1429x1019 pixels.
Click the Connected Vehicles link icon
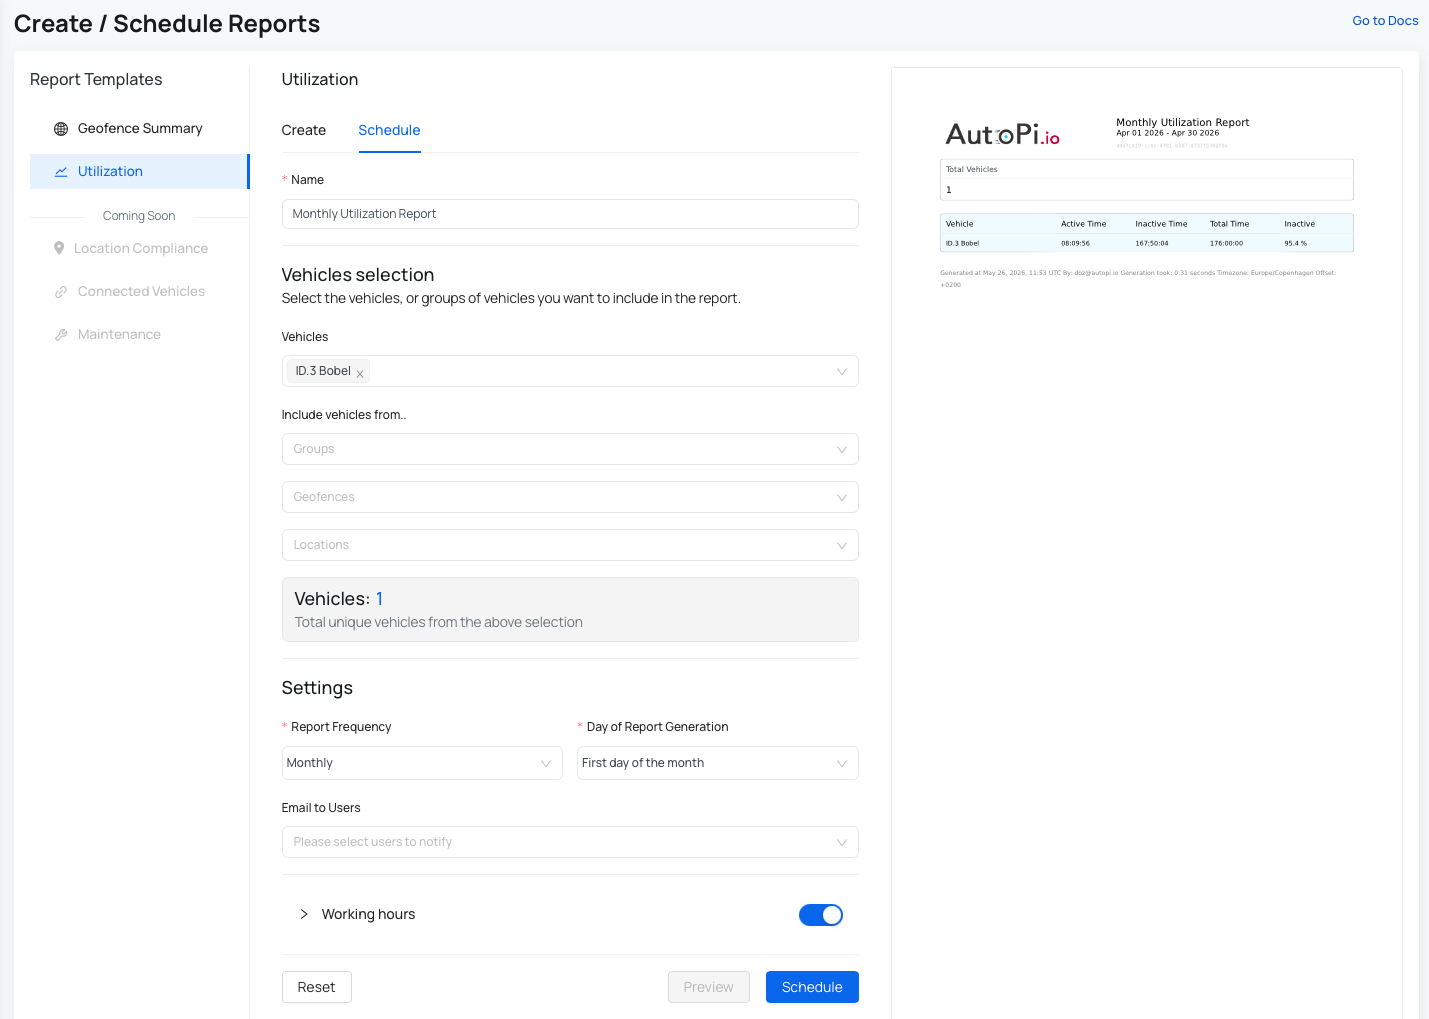point(61,292)
